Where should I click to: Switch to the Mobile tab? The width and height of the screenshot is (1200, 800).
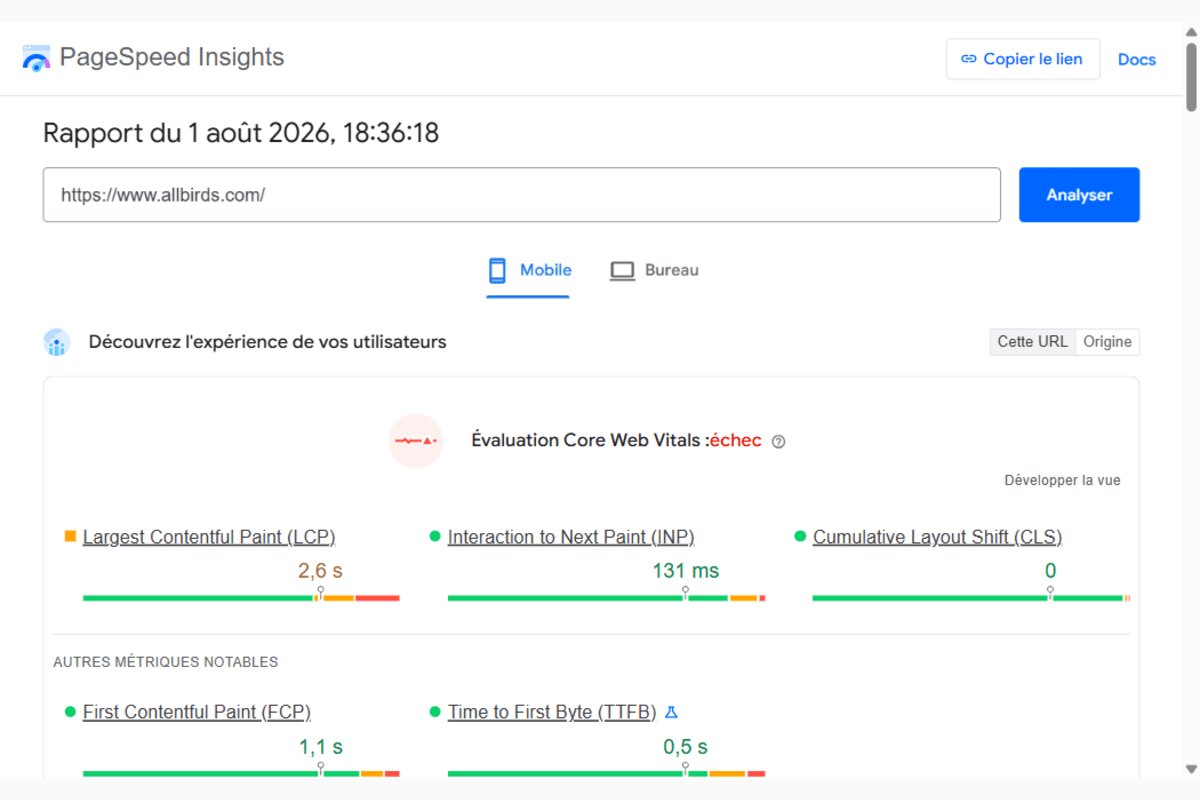[x=528, y=271]
